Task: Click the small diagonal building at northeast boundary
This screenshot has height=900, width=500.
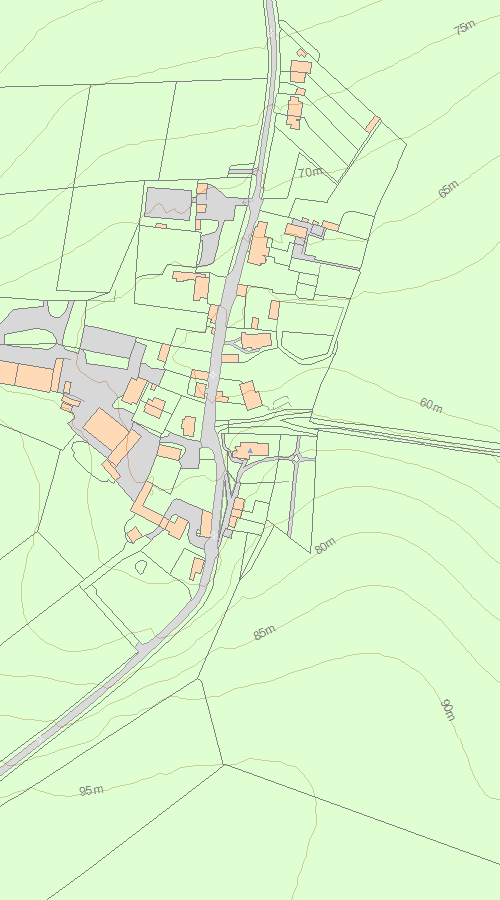Action: pyautogui.click(x=373, y=124)
